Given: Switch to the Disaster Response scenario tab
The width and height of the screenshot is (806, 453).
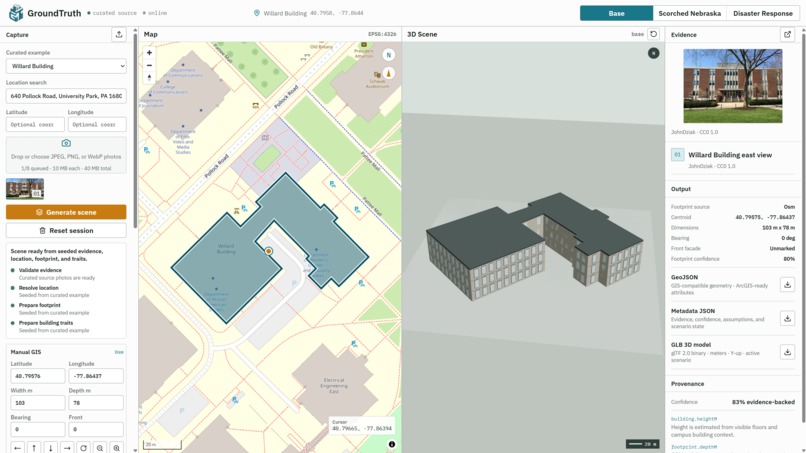Looking at the screenshot, I should (762, 13).
